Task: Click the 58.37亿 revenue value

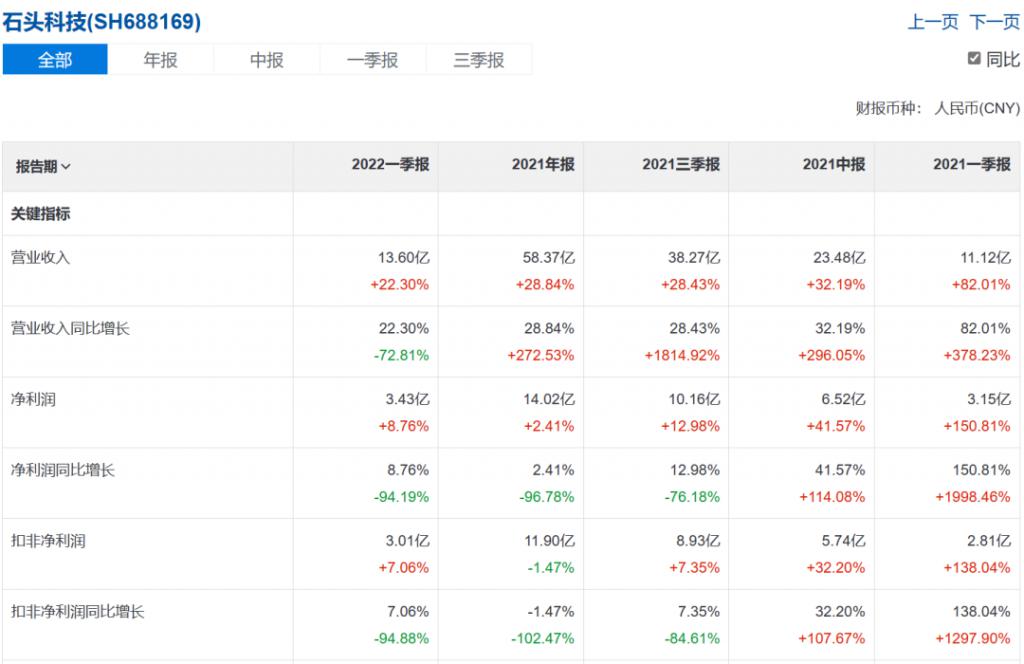Action: (x=549, y=258)
